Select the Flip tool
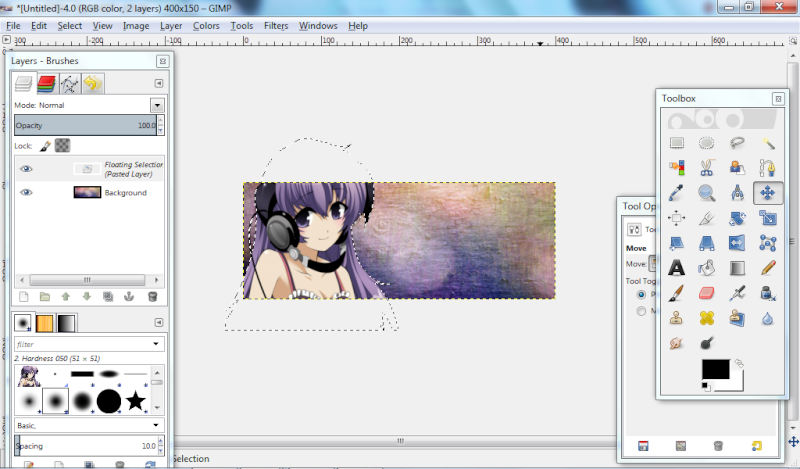The height and width of the screenshot is (469, 800). pyautogui.click(x=737, y=243)
